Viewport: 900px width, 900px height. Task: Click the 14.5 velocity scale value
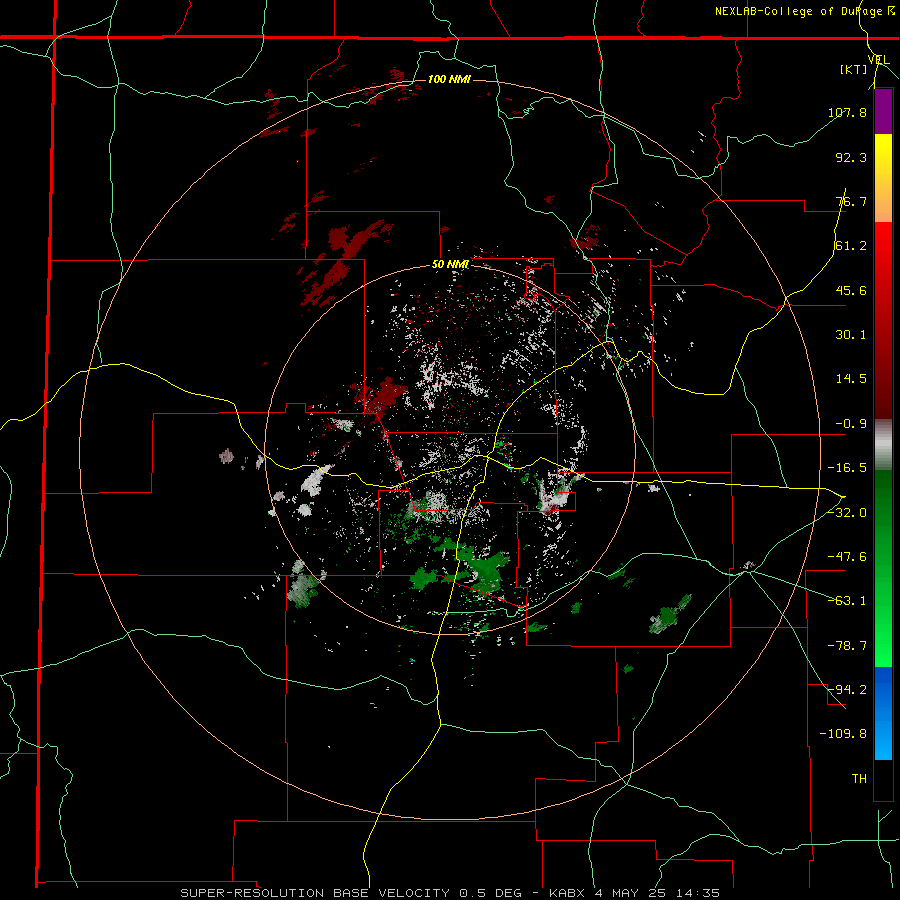(x=851, y=379)
